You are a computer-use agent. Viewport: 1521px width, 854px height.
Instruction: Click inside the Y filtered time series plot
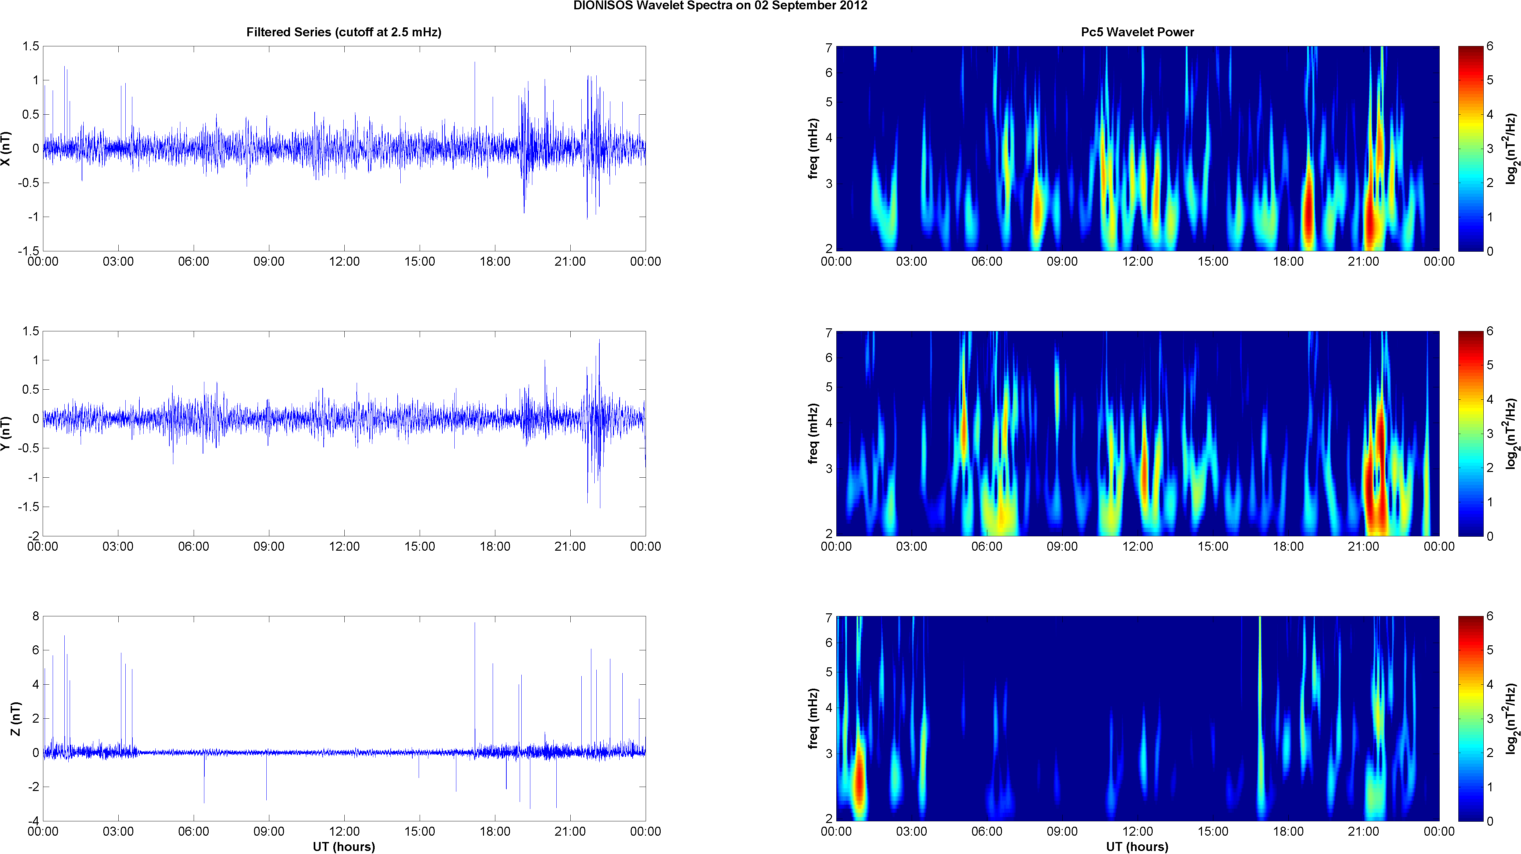[x=344, y=433]
